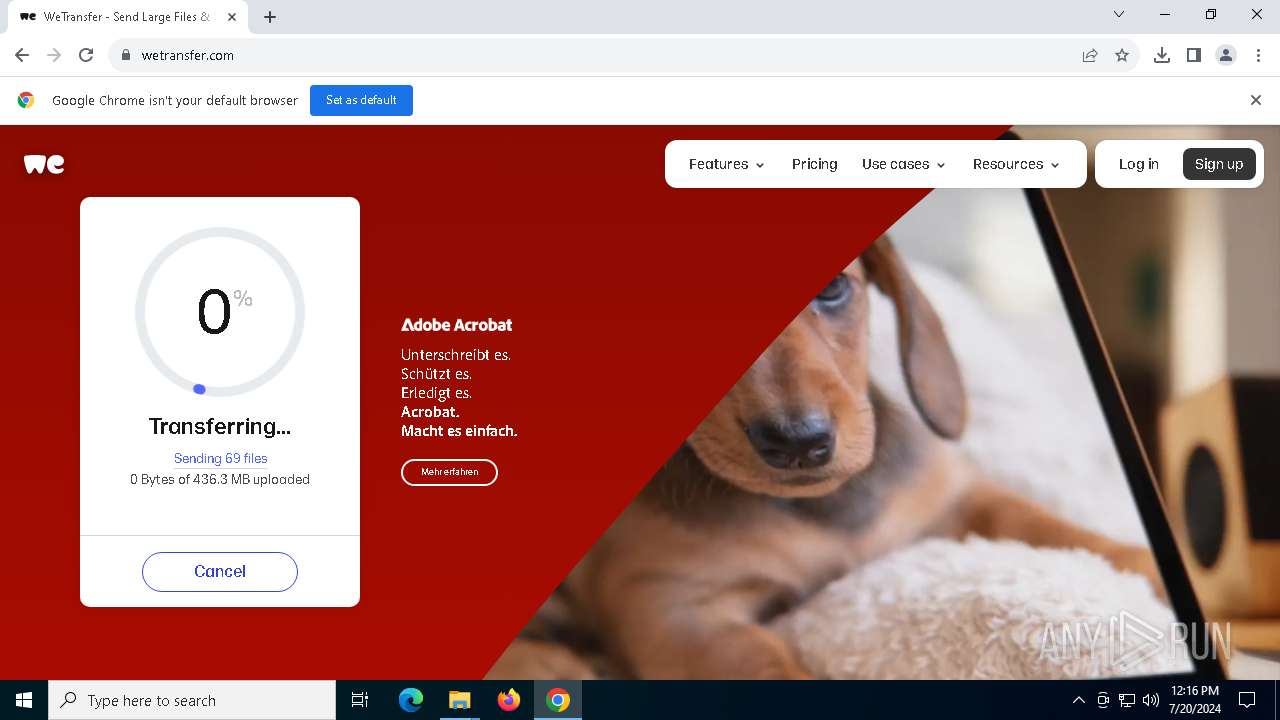Screen dimensions: 1280x720
Task: Click the WeTransfer logo
Action: pos(44,164)
